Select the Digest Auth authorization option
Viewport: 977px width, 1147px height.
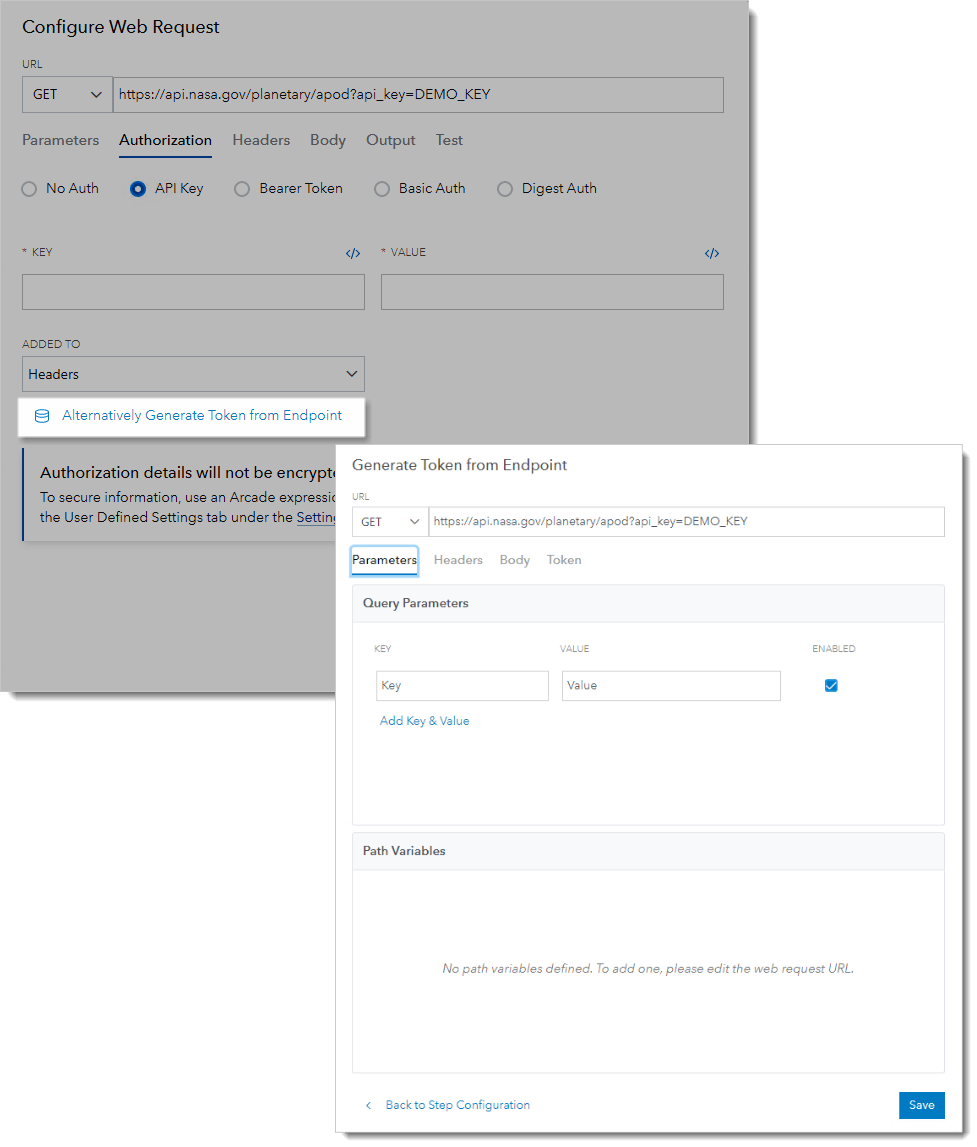click(504, 188)
